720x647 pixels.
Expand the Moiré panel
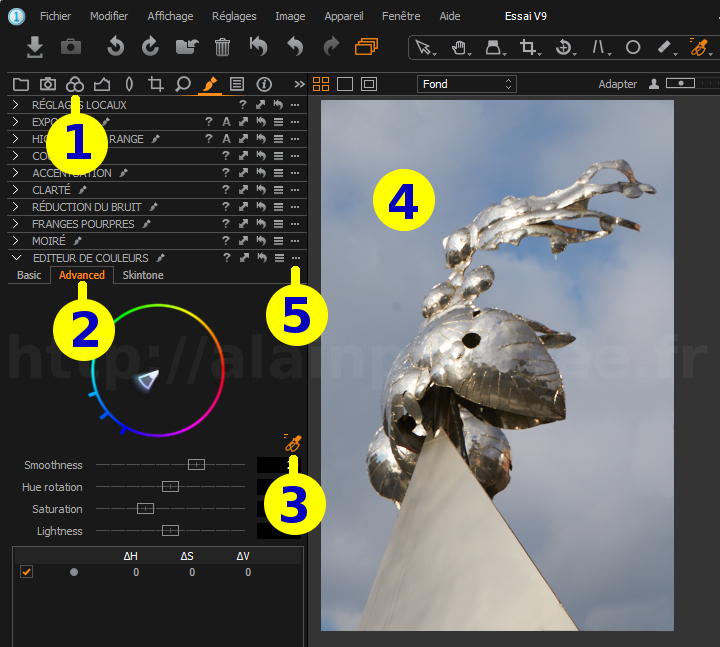pyautogui.click(x=16, y=241)
